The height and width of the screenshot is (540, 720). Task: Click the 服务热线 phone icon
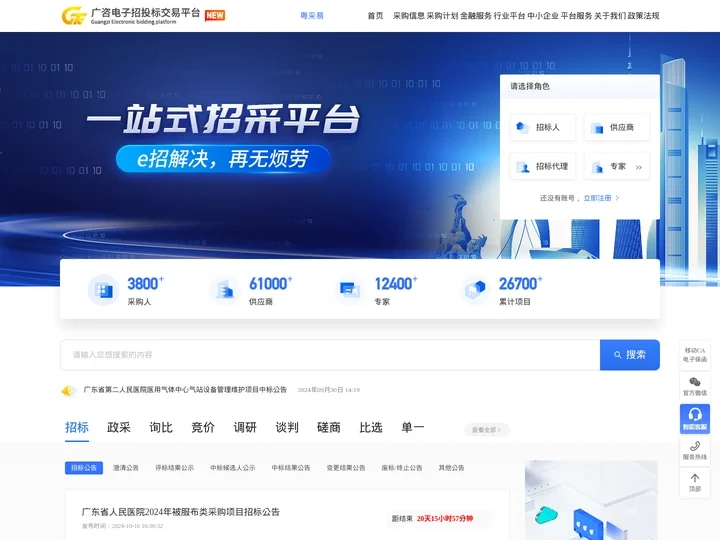694,447
